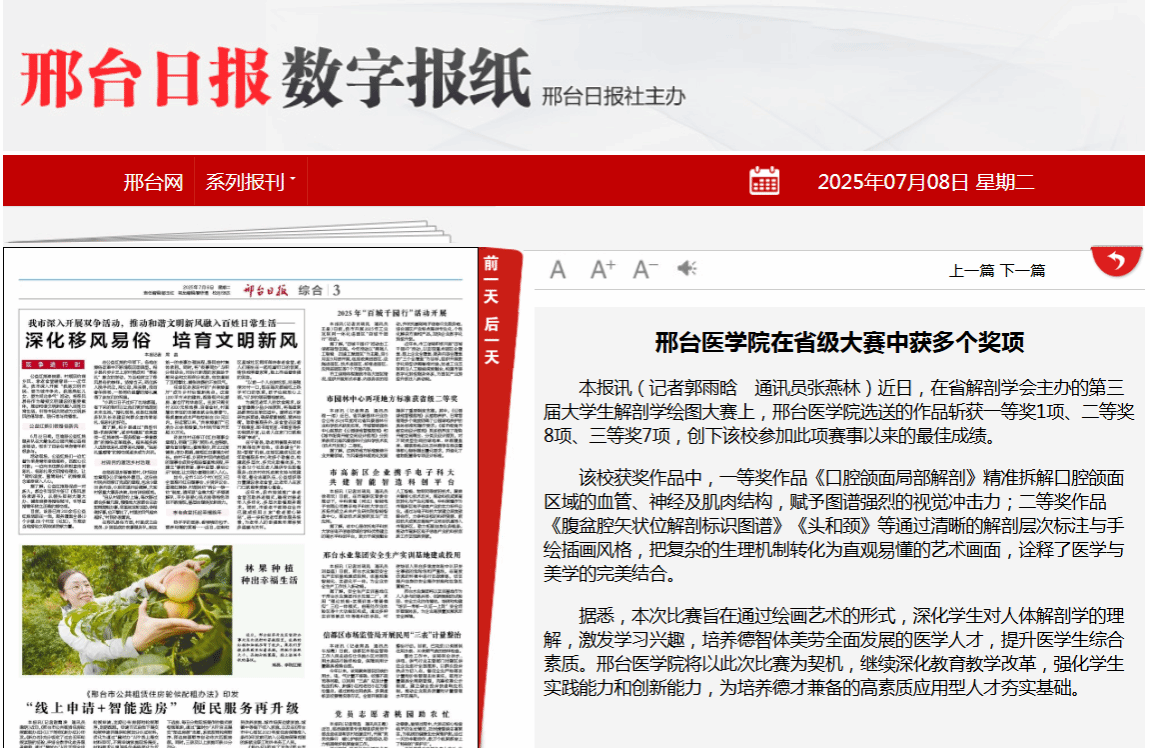Open the 邢台网 navigation link

pyautogui.click(x=153, y=182)
